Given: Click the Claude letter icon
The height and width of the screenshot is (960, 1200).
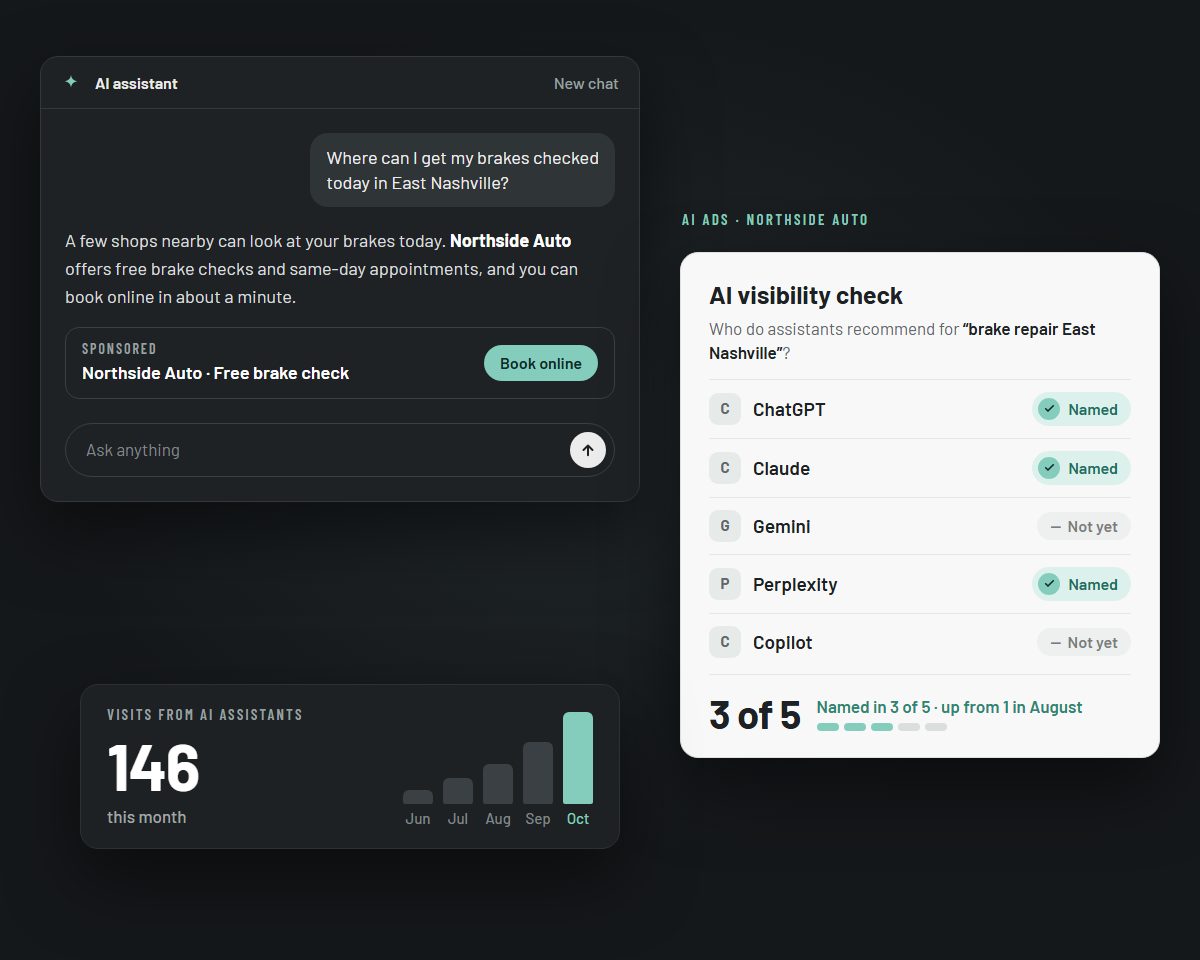Looking at the screenshot, I should tap(725, 468).
